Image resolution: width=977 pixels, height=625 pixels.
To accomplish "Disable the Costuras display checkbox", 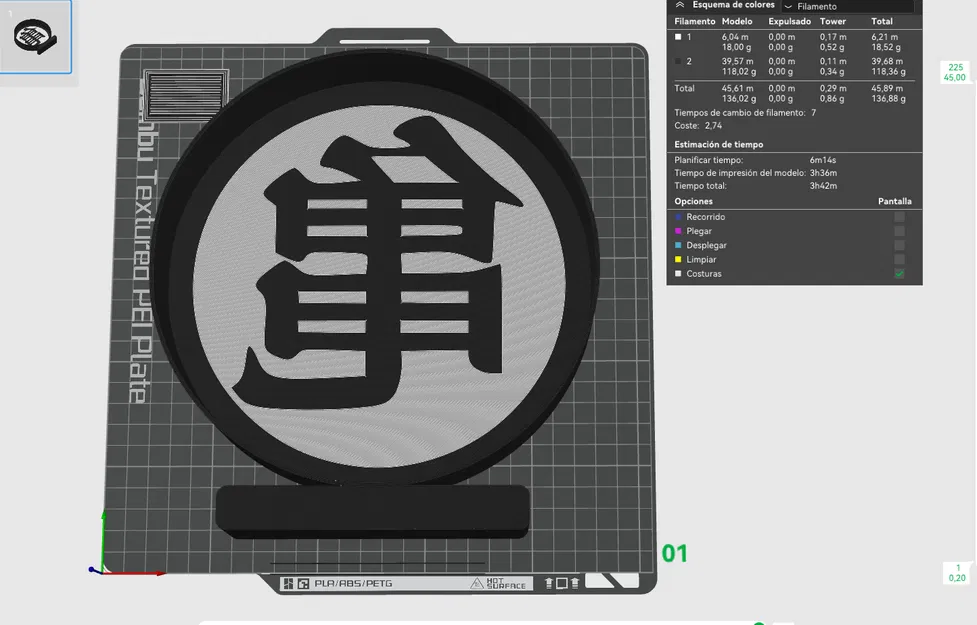I will 899,274.
